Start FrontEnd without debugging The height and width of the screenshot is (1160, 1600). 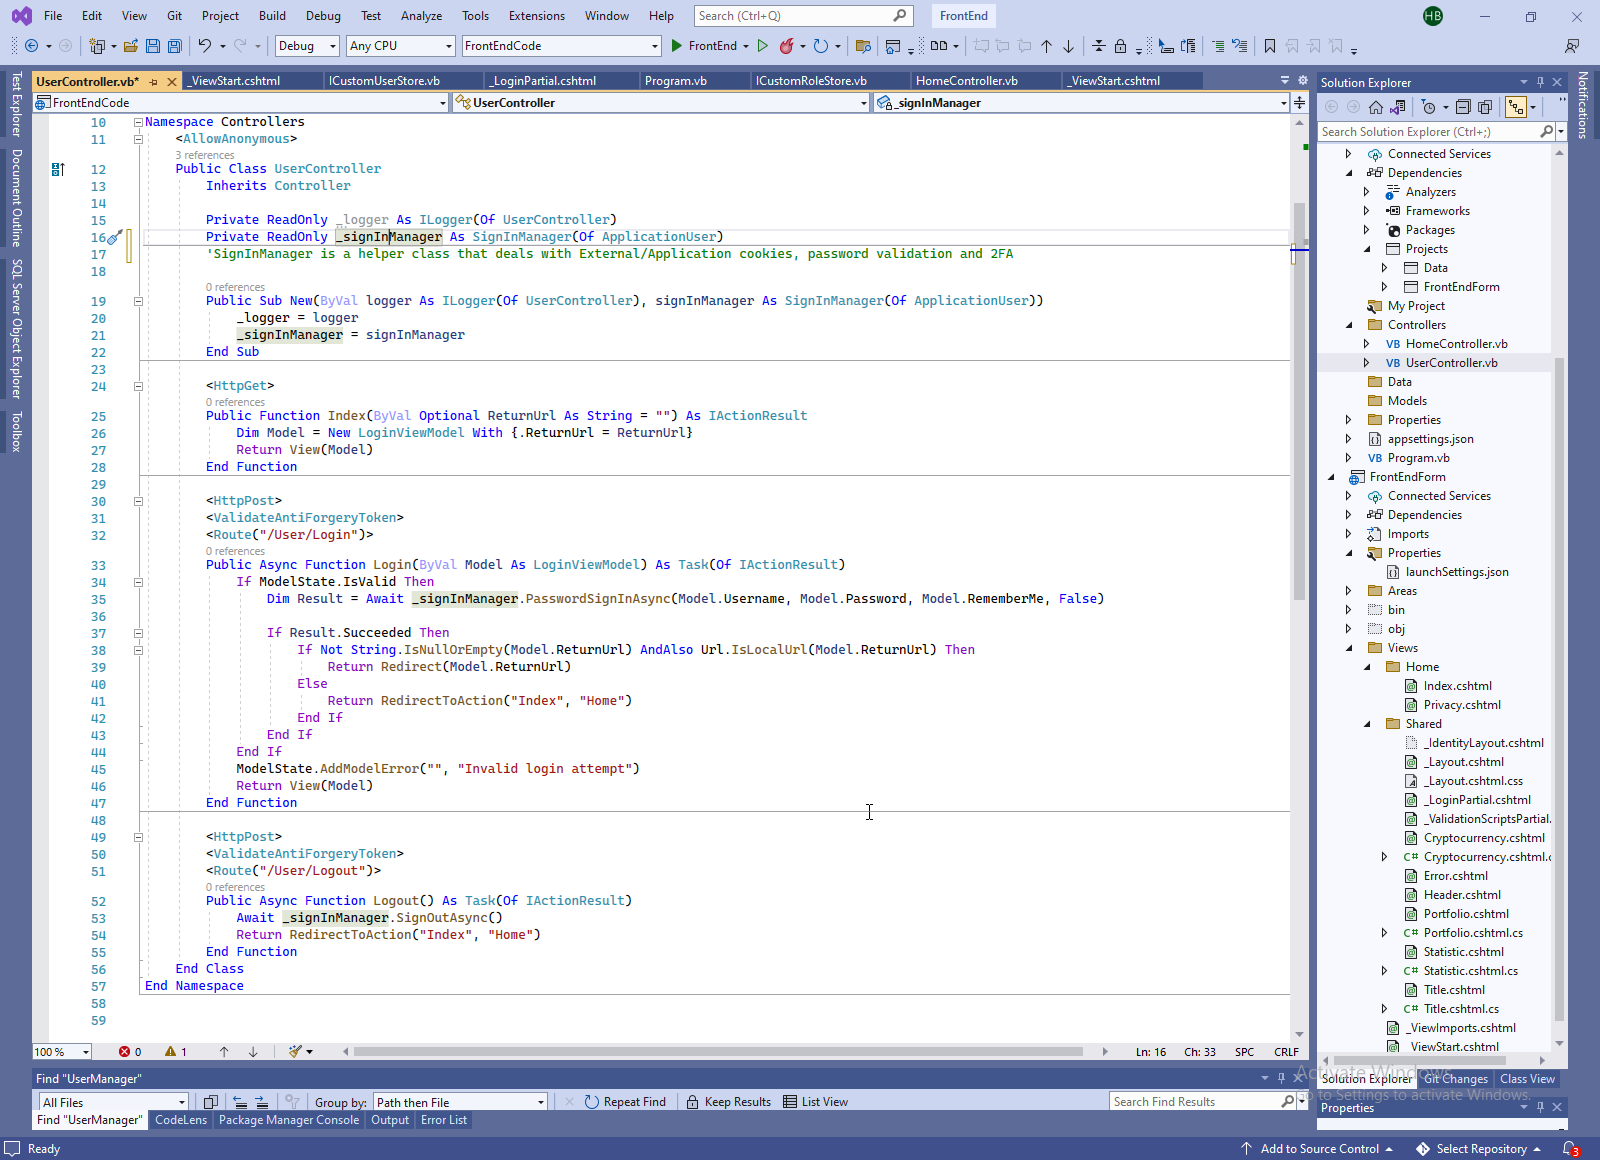coord(763,46)
